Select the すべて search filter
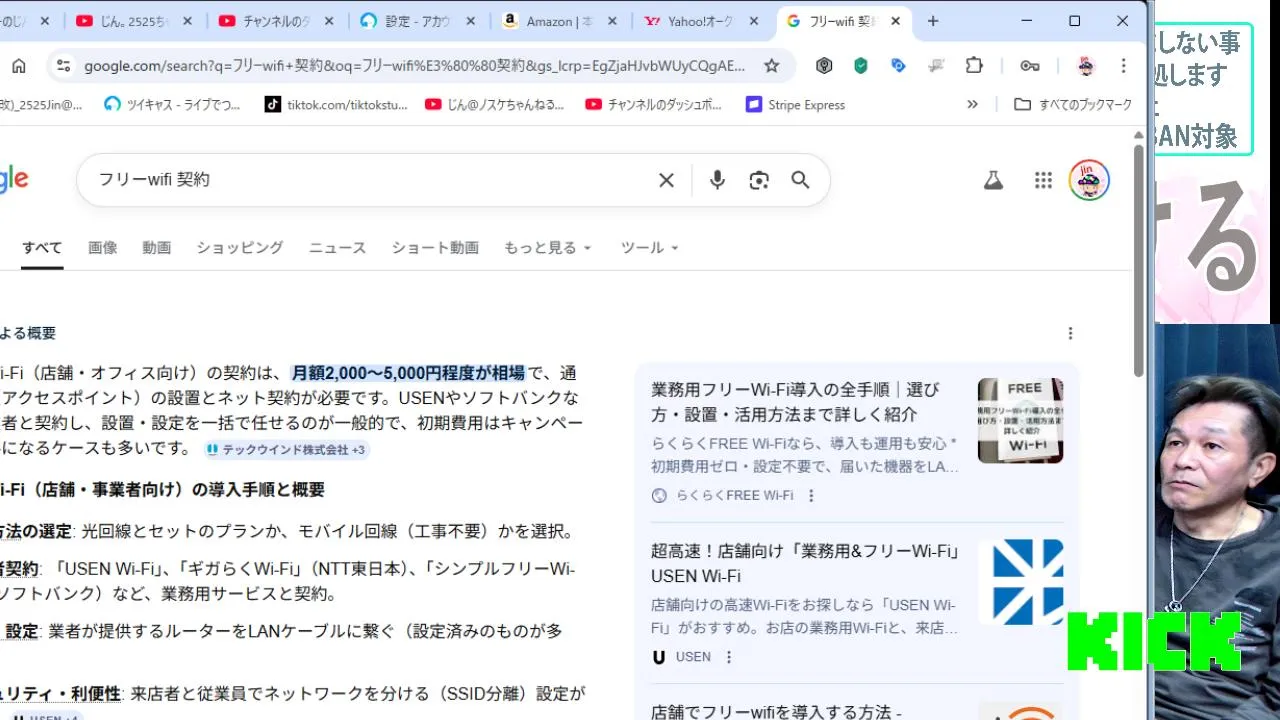The width and height of the screenshot is (1280, 720). click(42, 247)
